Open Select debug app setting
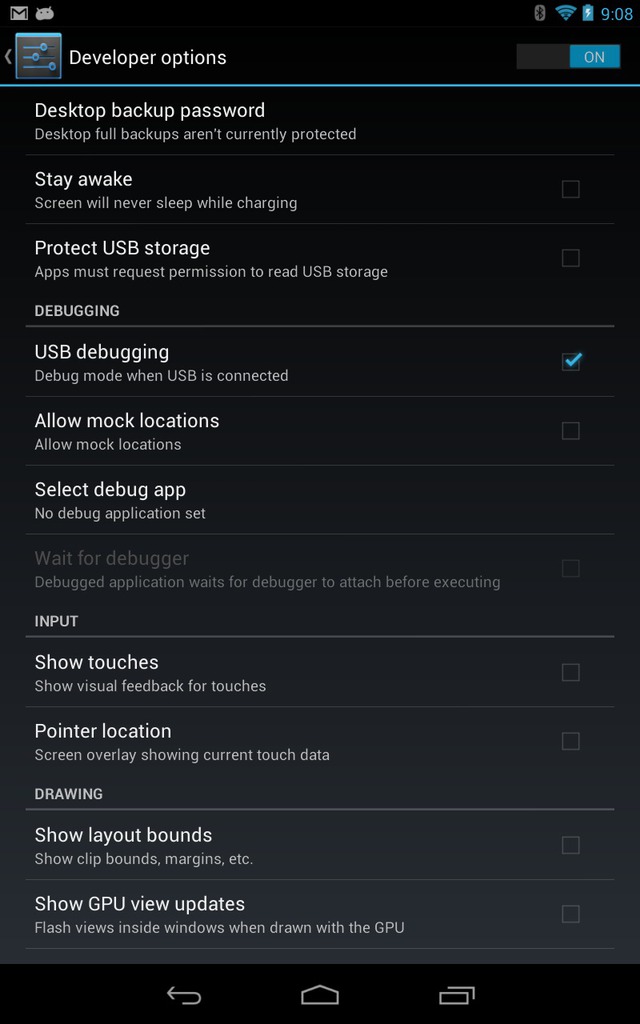 320,500
